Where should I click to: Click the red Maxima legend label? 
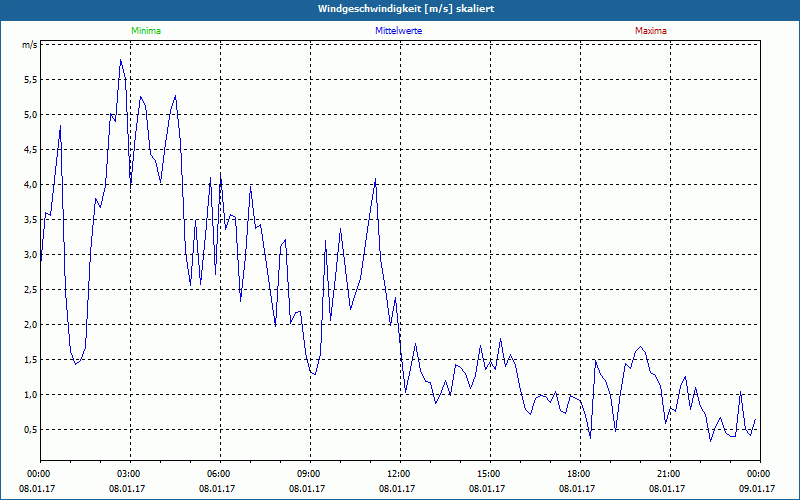point(651,31)
